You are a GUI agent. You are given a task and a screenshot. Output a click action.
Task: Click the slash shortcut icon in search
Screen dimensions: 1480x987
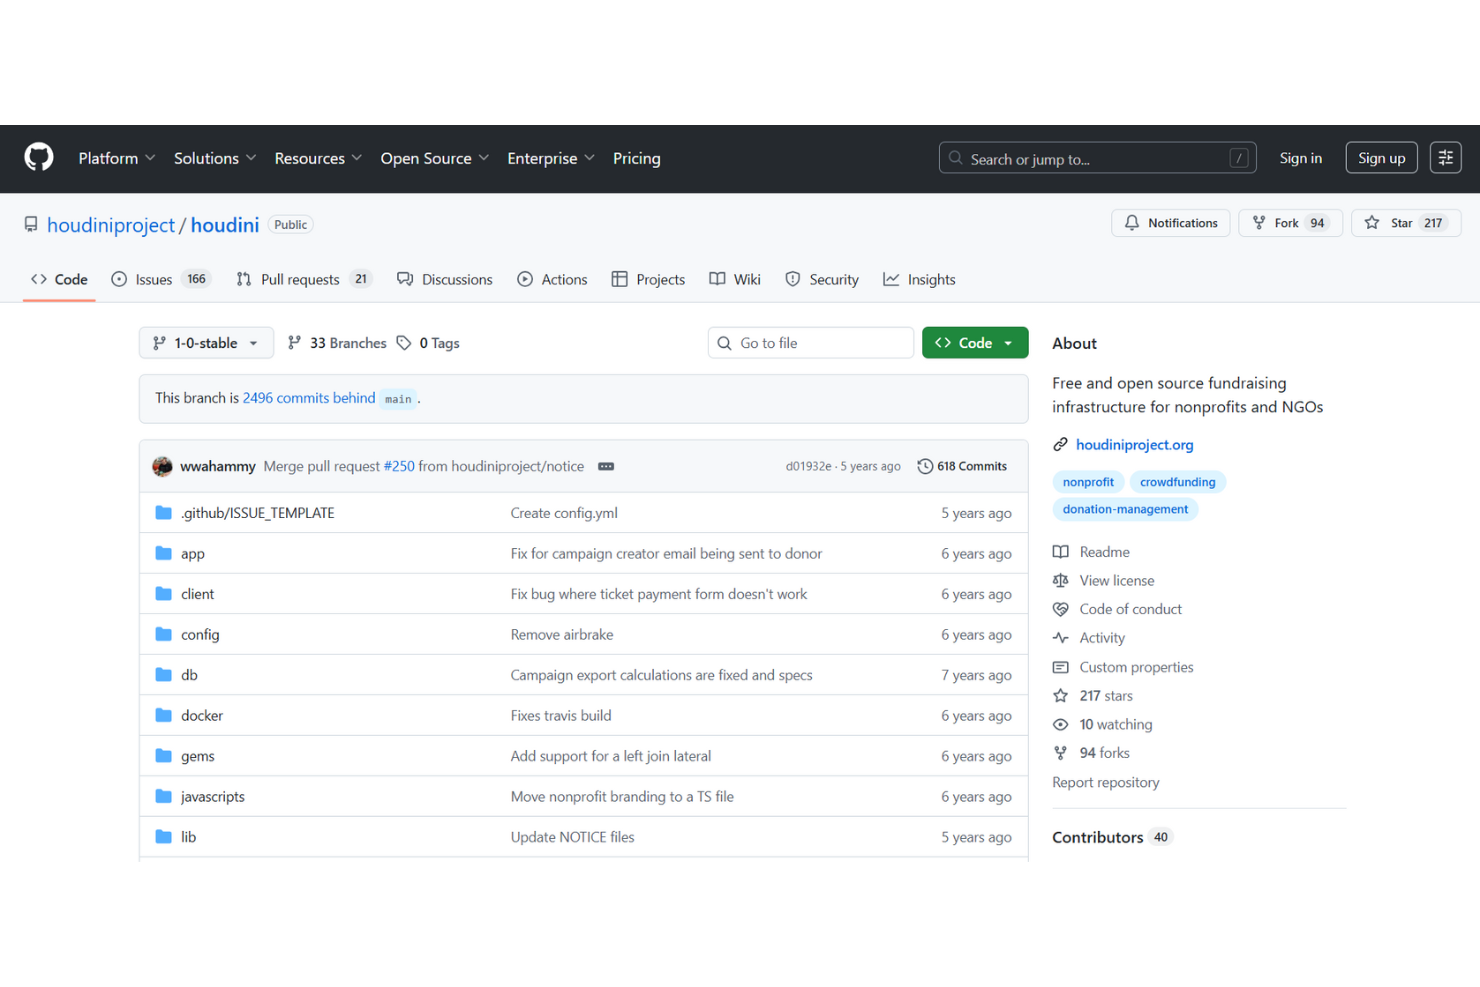[x=1239, y=158]
